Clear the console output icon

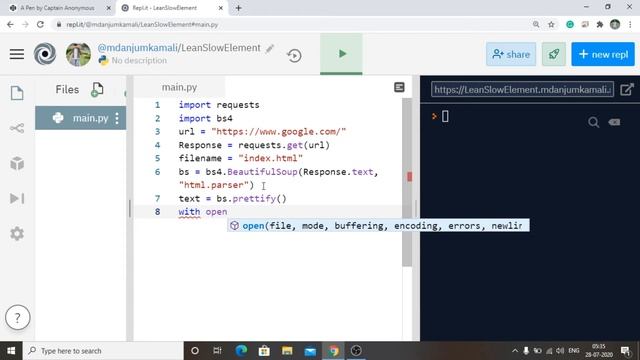click(x=614, y=122)
